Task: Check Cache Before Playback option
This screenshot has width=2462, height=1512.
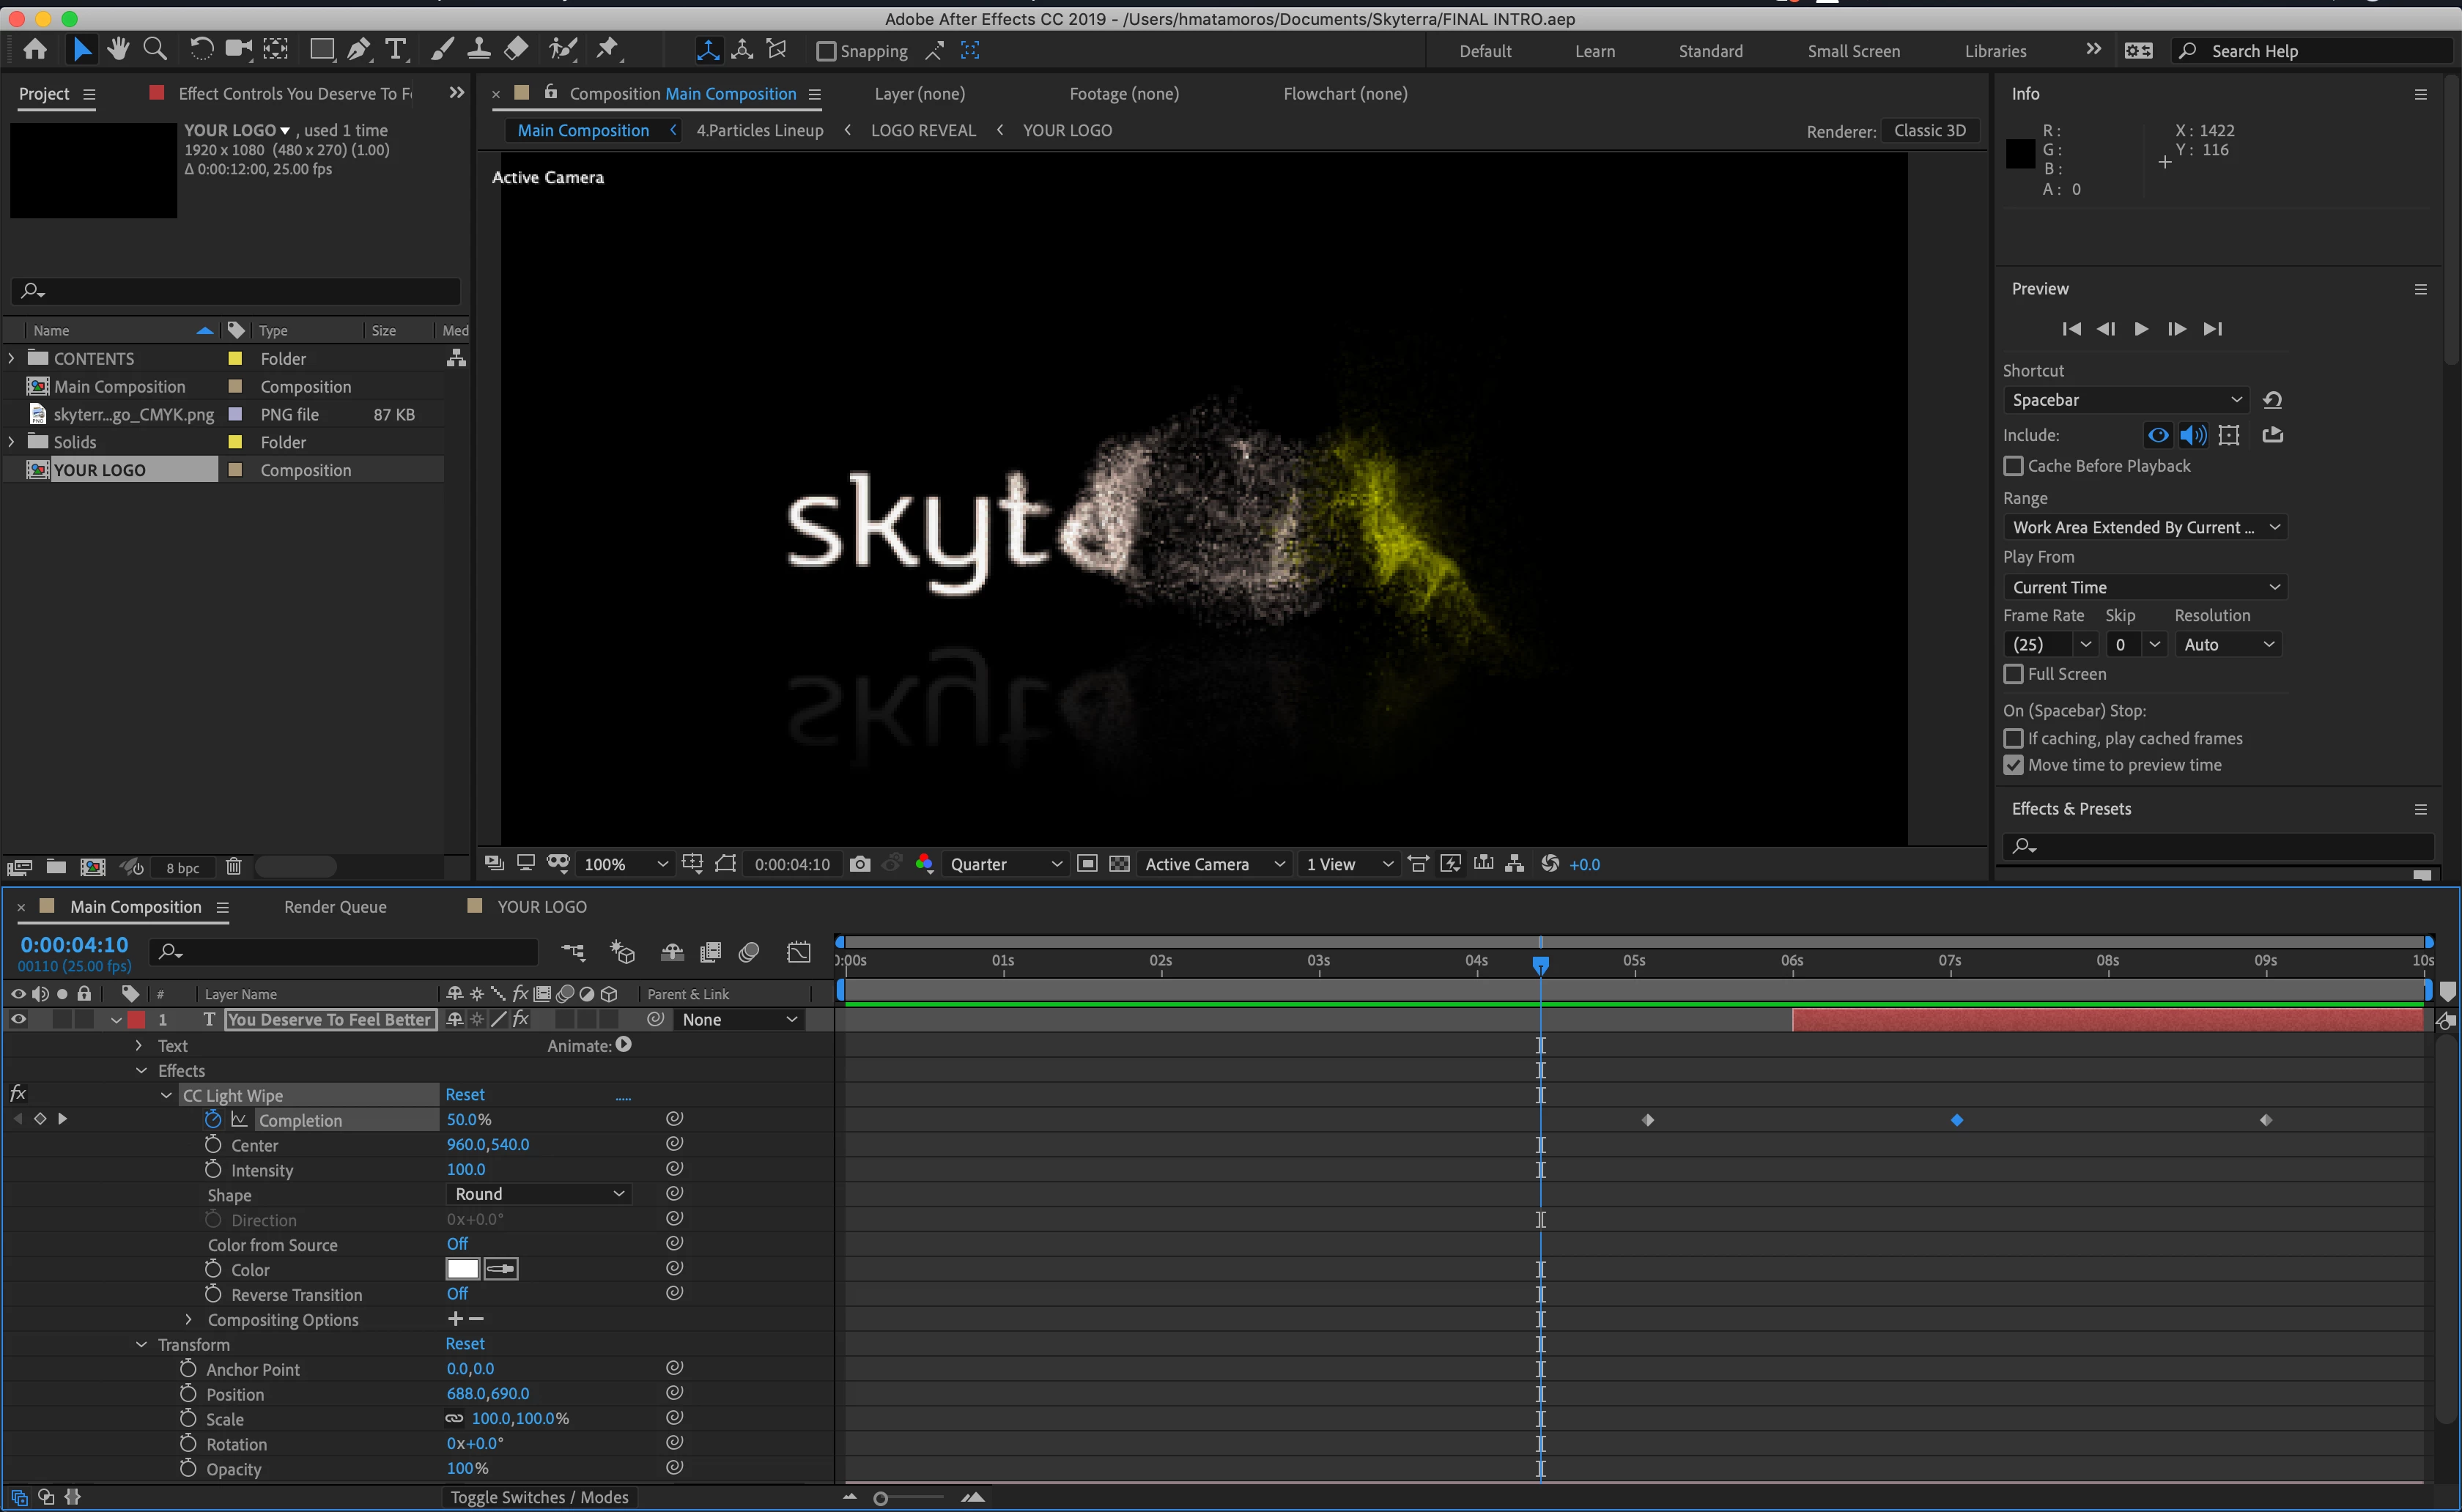Action: pos(2014,466)
